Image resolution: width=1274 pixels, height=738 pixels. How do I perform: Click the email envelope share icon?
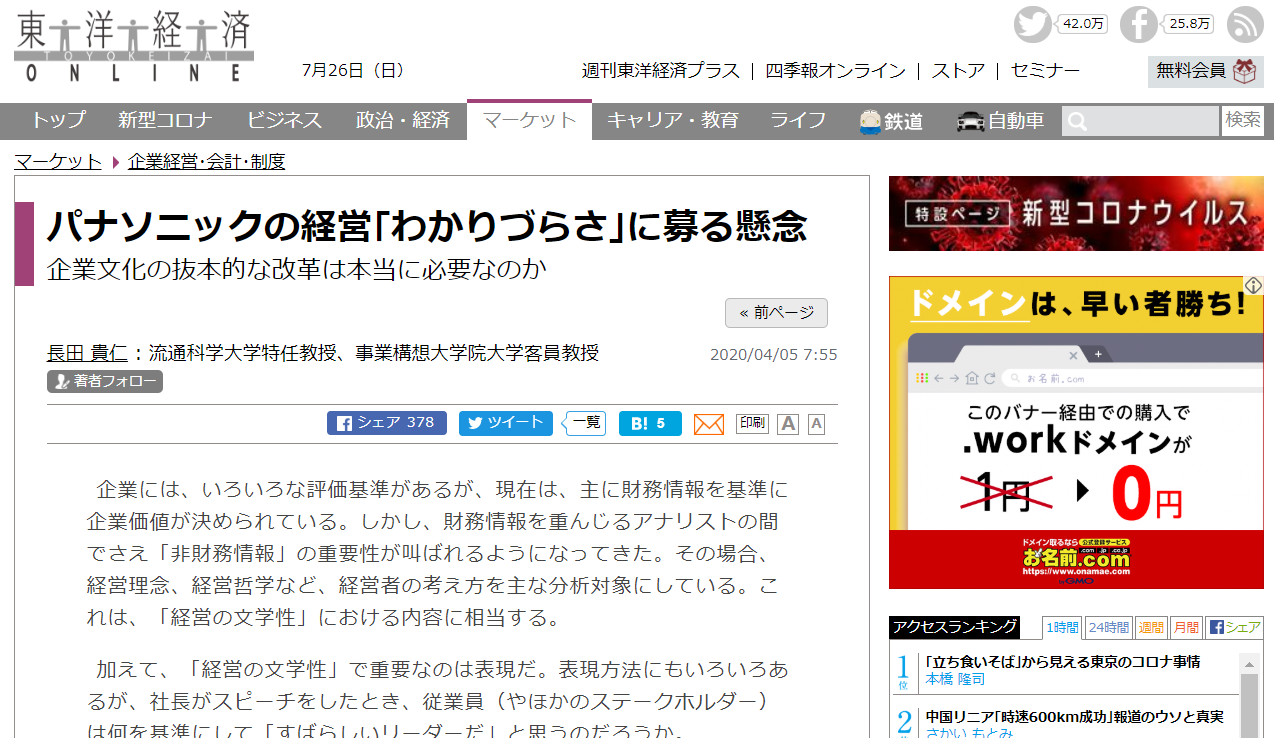(708, 424)
